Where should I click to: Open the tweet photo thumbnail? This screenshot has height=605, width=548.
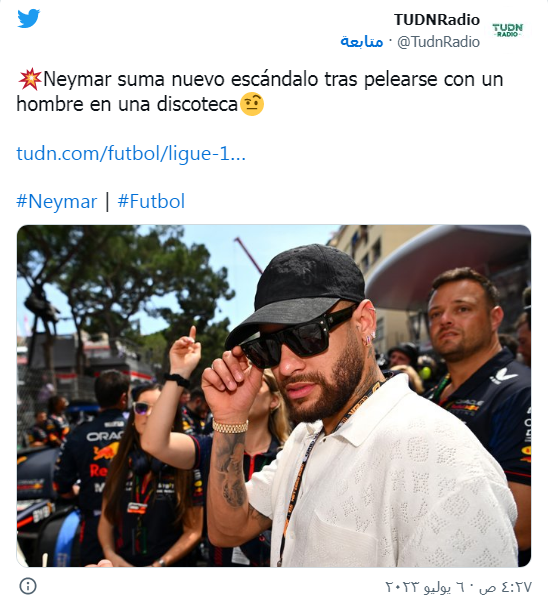pyautogui.click(x=274, y=396)
